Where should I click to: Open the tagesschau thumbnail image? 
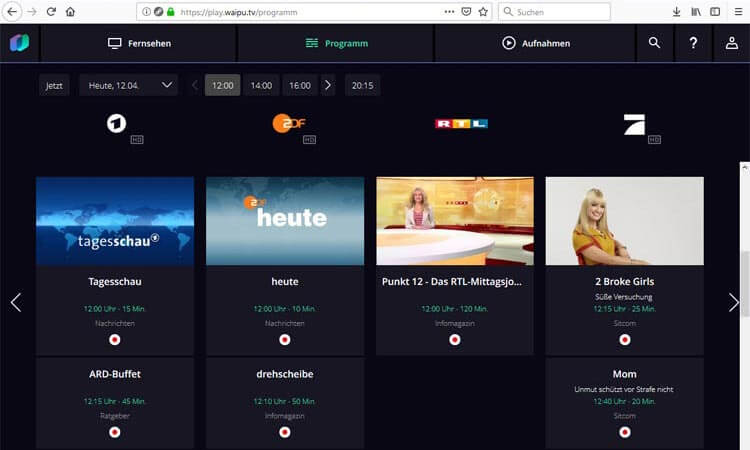pyautogui.click(x=115, y=221)
